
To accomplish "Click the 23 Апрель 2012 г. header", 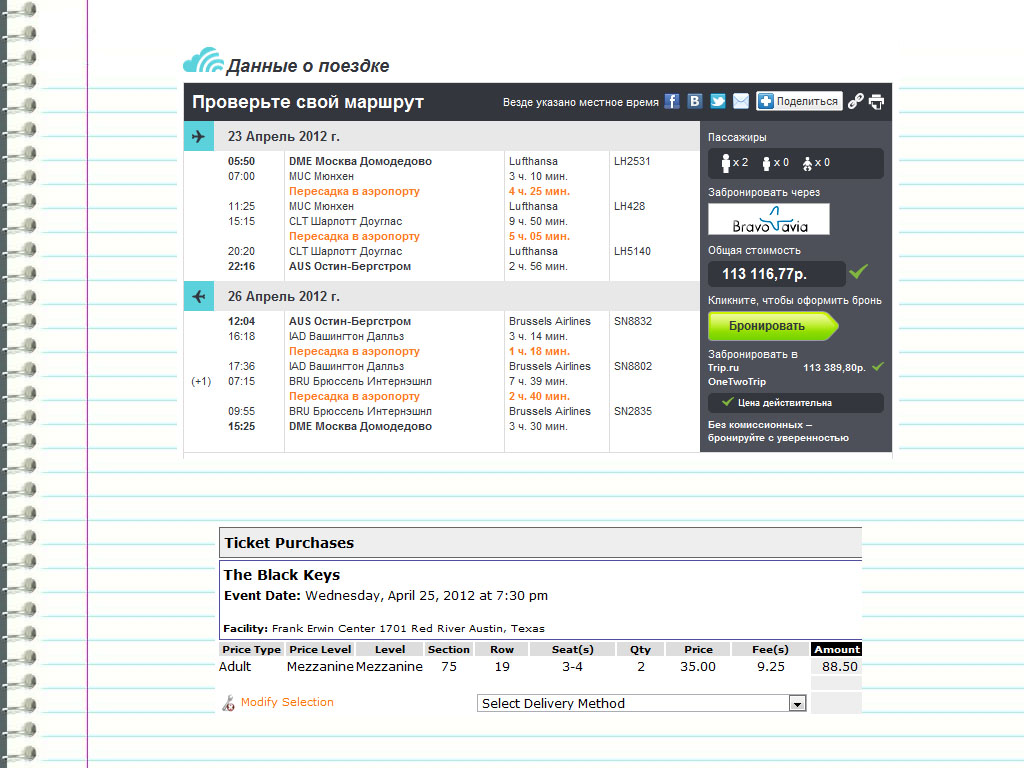I will pyautogui.click(x=283, y=136).
